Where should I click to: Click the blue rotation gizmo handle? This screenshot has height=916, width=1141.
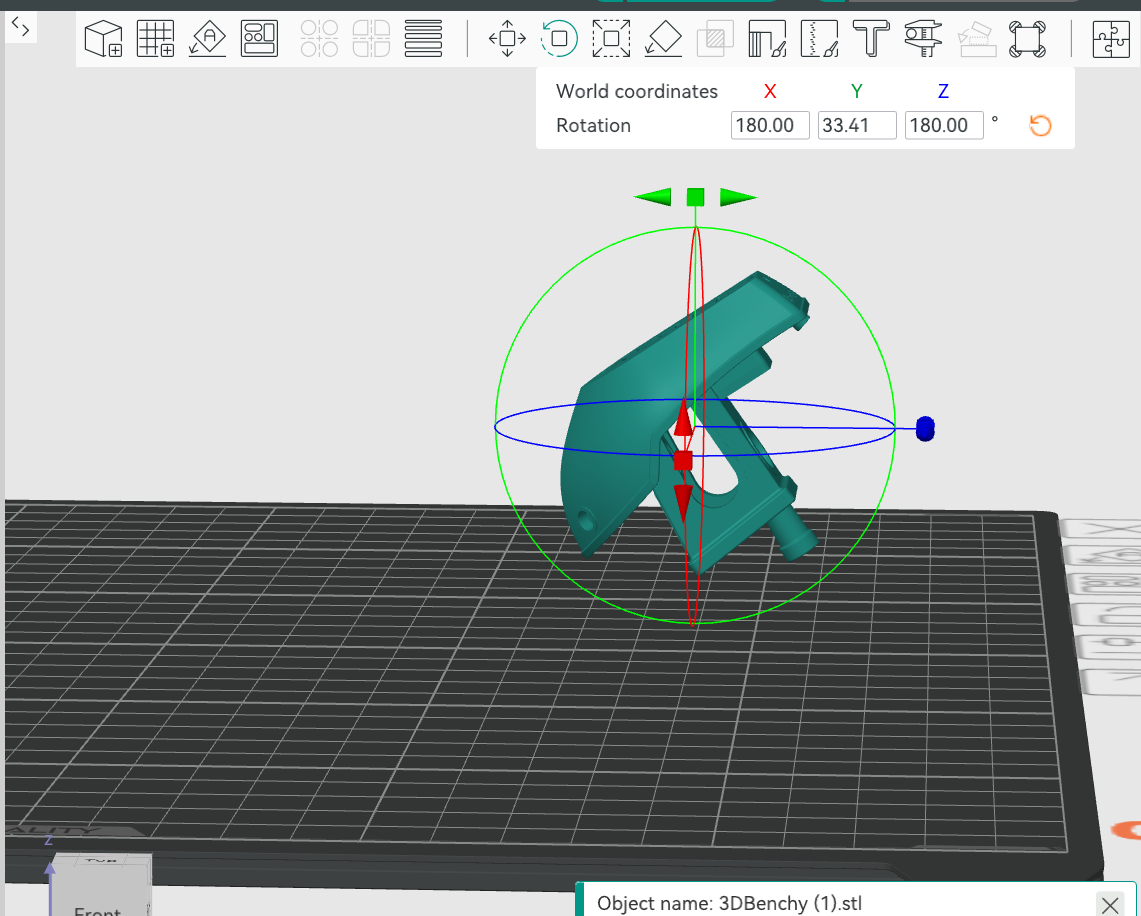(x=925, y=429)
